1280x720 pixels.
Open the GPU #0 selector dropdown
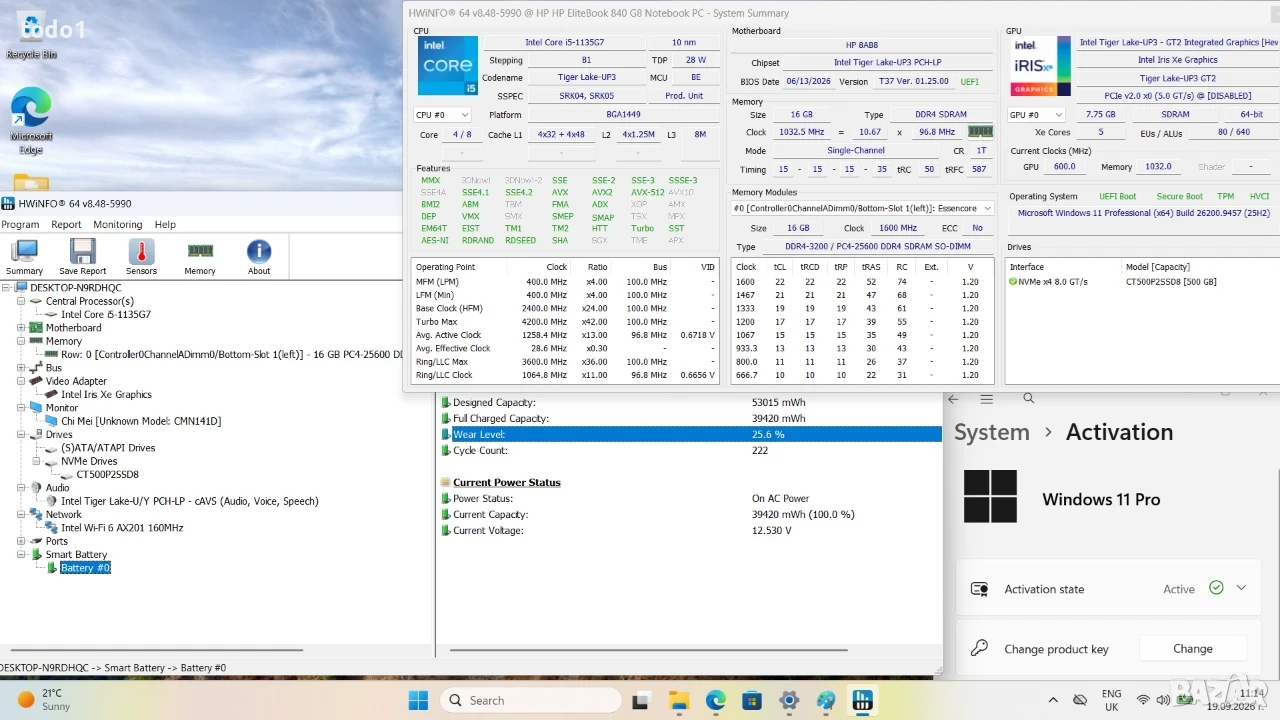click(x=1036, y=115)
